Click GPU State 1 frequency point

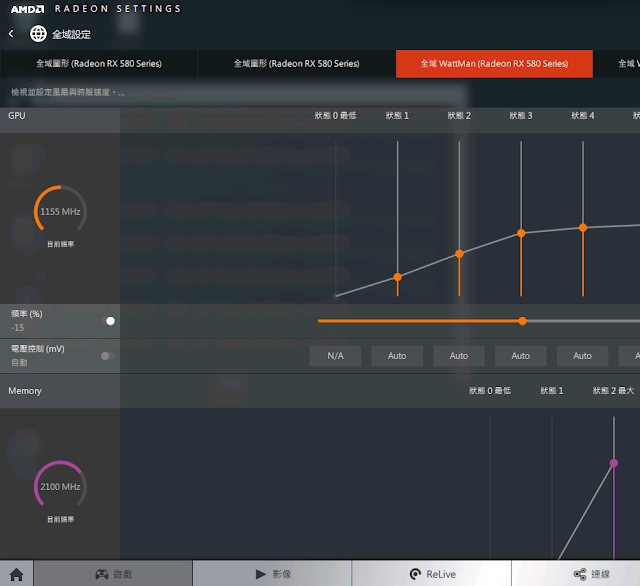(x=398, y=277)
